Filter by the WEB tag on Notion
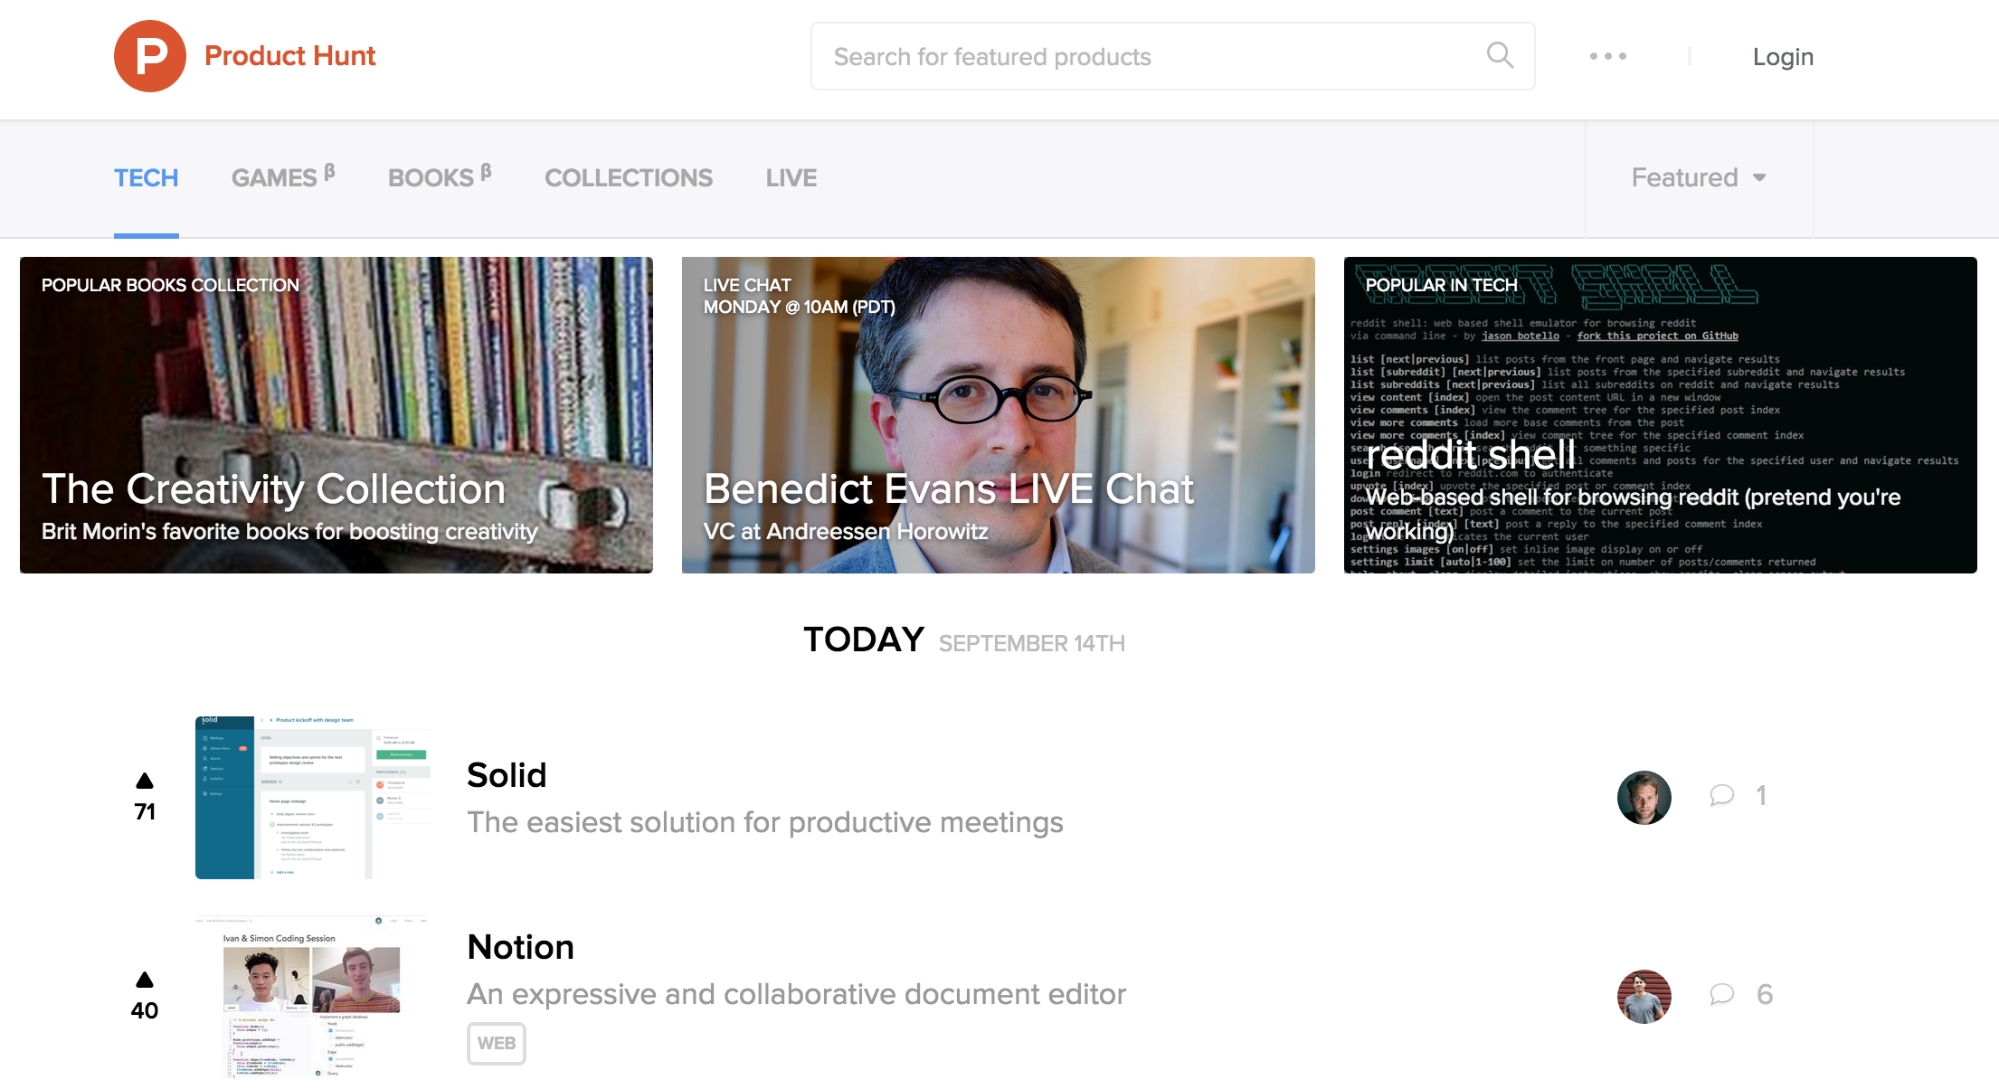 tap(496, 1043)
